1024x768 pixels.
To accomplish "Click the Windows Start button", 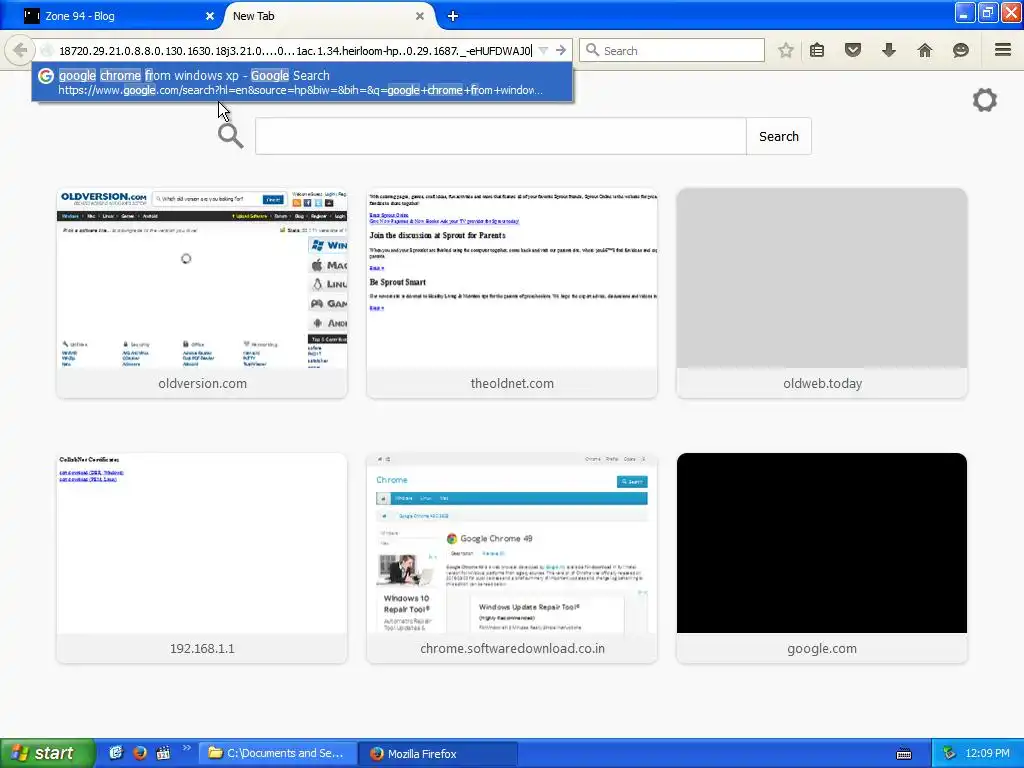I will tap(47, 753).
